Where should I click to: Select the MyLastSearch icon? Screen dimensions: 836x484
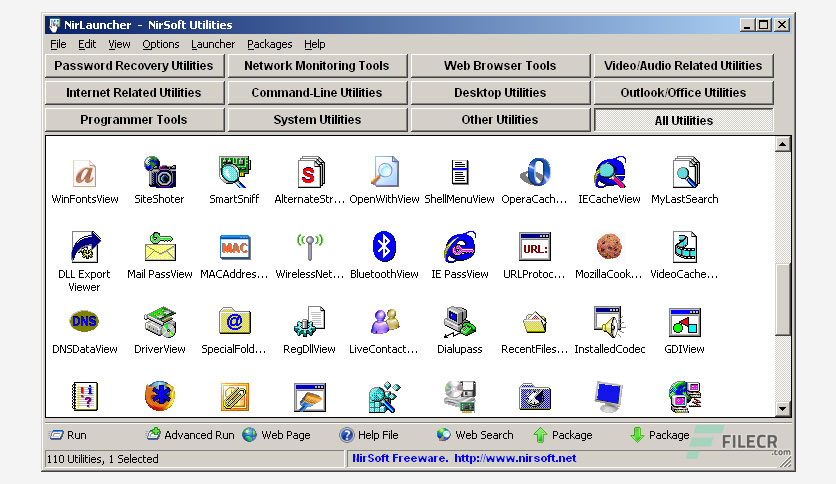click(685, 172)
